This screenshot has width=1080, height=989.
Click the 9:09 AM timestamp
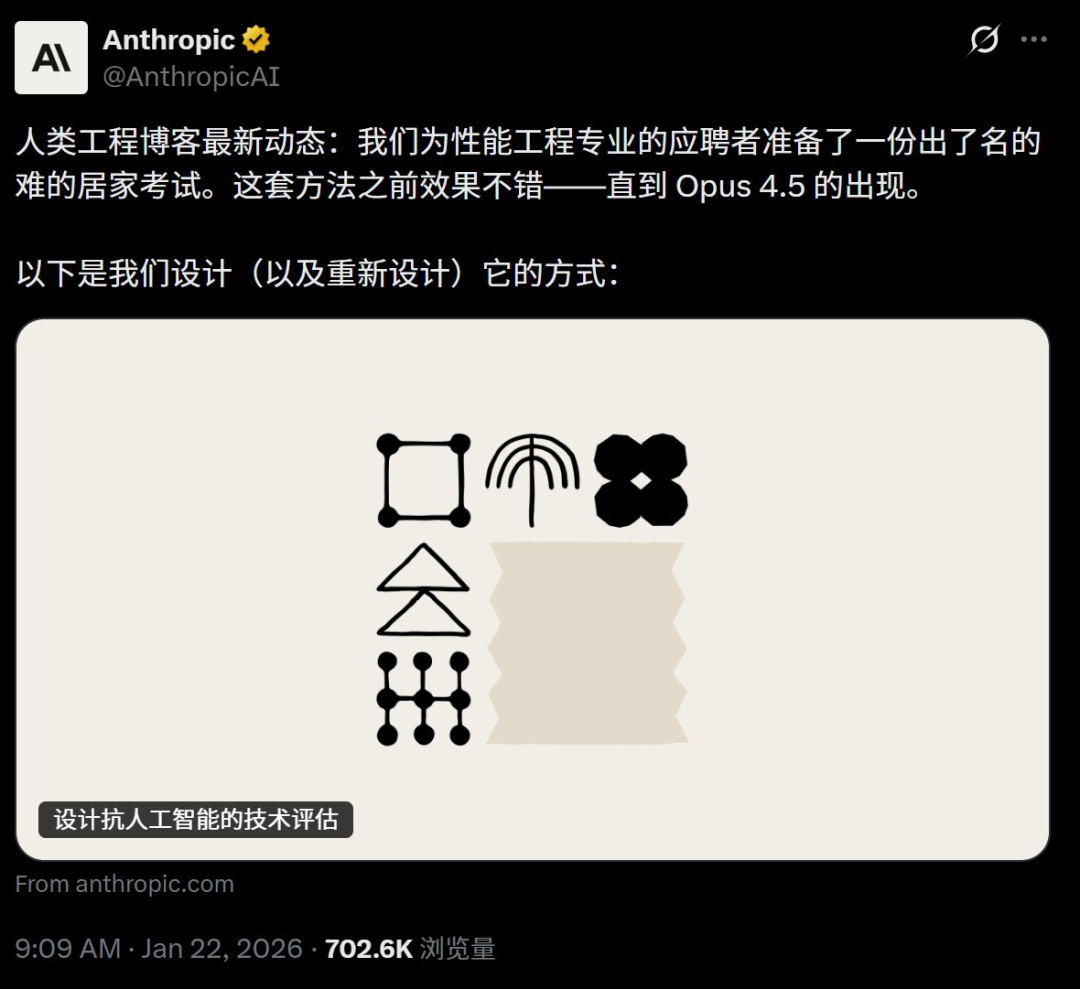click(x=68, y=948)
